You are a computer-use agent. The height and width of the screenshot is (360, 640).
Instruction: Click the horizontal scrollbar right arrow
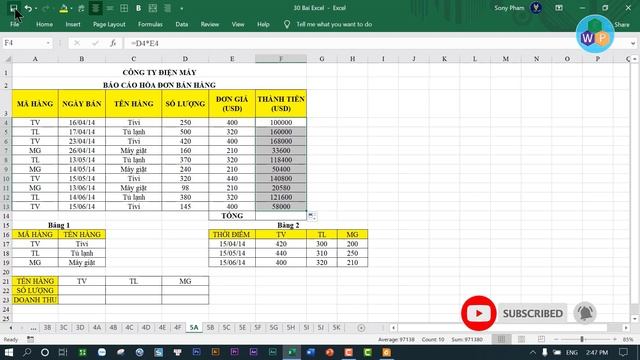tap(626, 328)
